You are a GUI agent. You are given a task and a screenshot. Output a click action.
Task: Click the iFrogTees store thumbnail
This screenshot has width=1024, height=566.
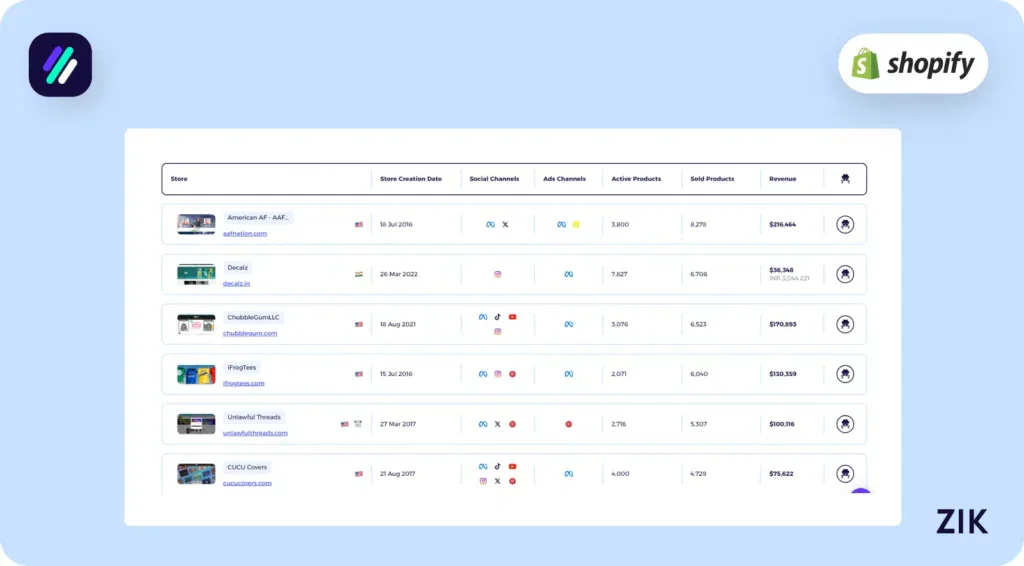(x=196, y=374)
